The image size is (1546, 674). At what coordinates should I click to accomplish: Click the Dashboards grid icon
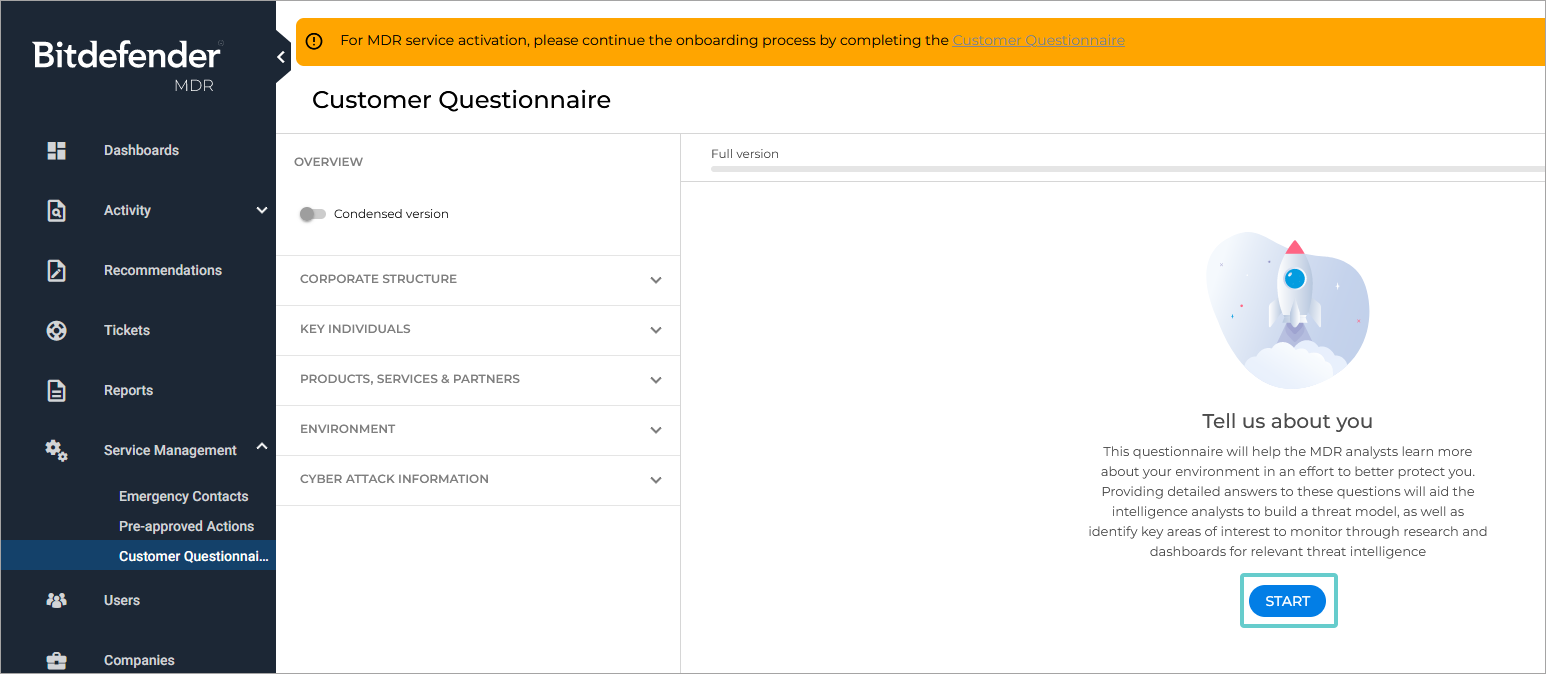pos(57,151)
